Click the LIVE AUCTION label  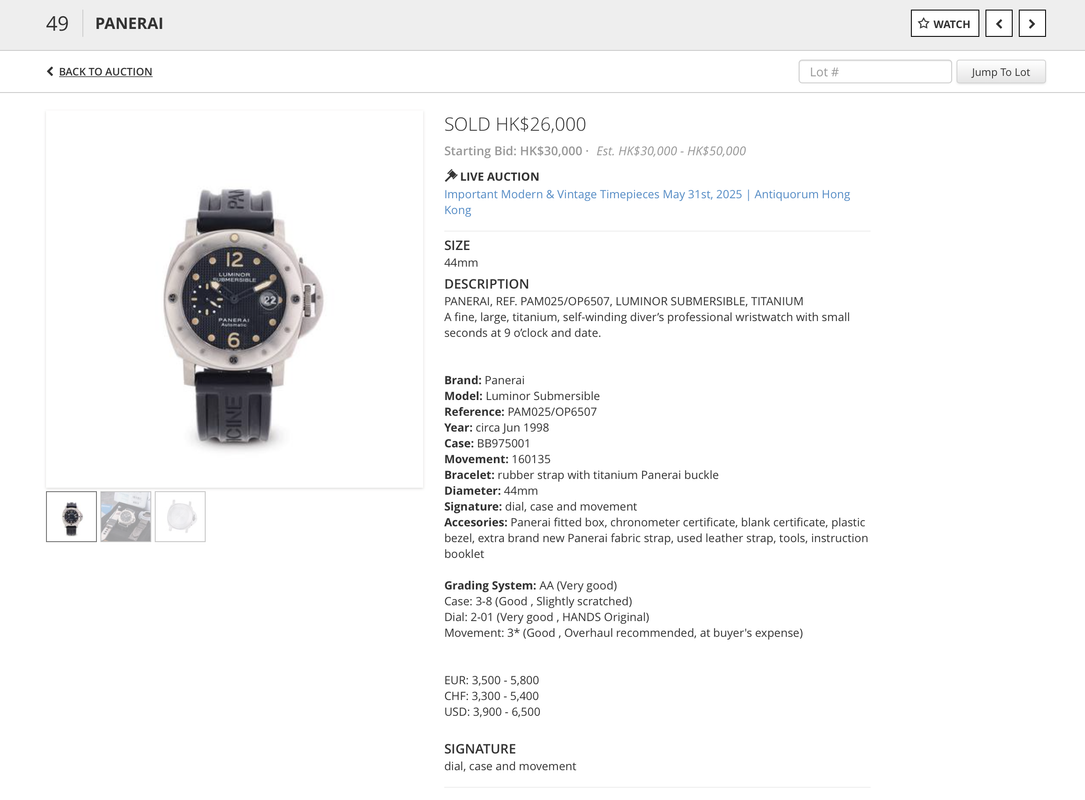point(500,176)
